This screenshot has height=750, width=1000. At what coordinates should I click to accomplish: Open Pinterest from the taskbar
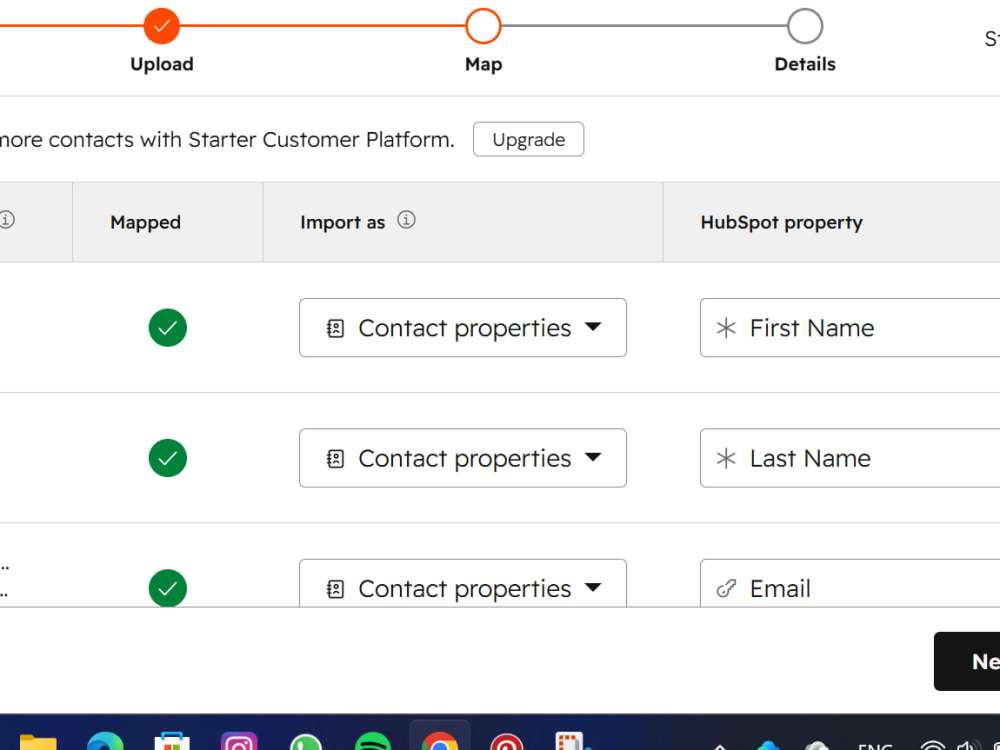(x=507, y=742)
